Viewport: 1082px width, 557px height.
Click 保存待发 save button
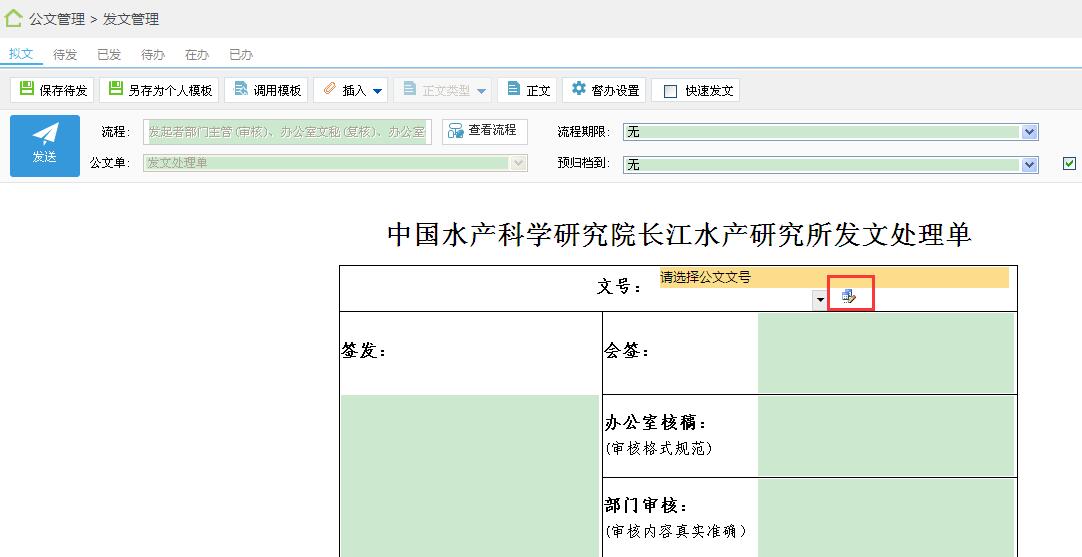52,90
